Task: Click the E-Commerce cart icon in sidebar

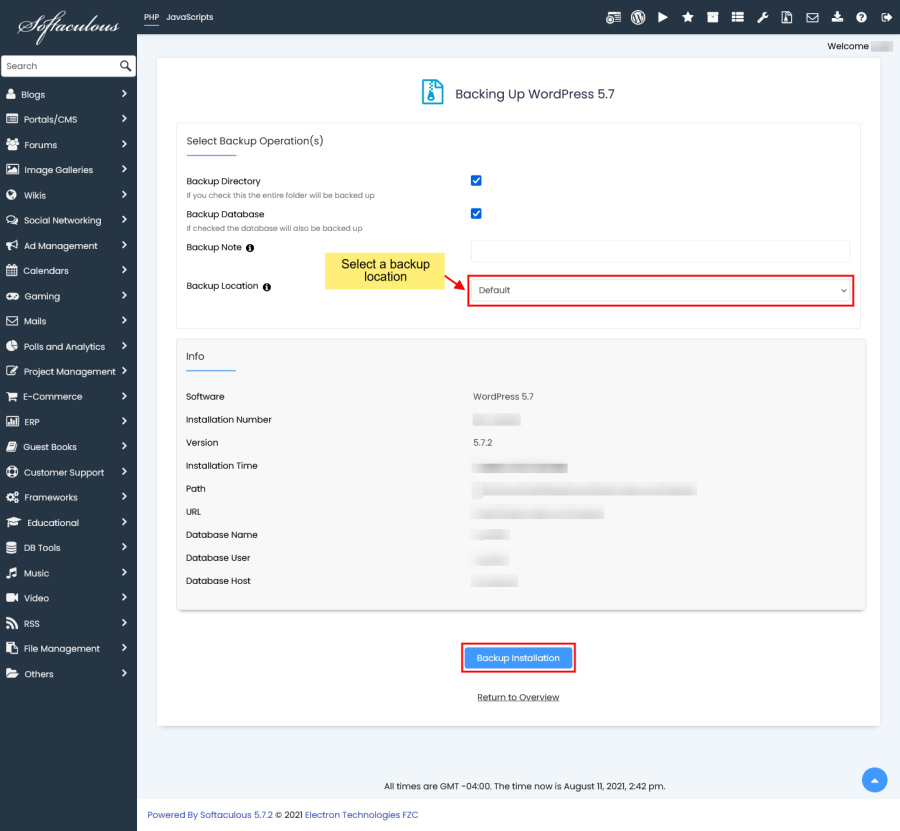Action: tap(11, 397)
